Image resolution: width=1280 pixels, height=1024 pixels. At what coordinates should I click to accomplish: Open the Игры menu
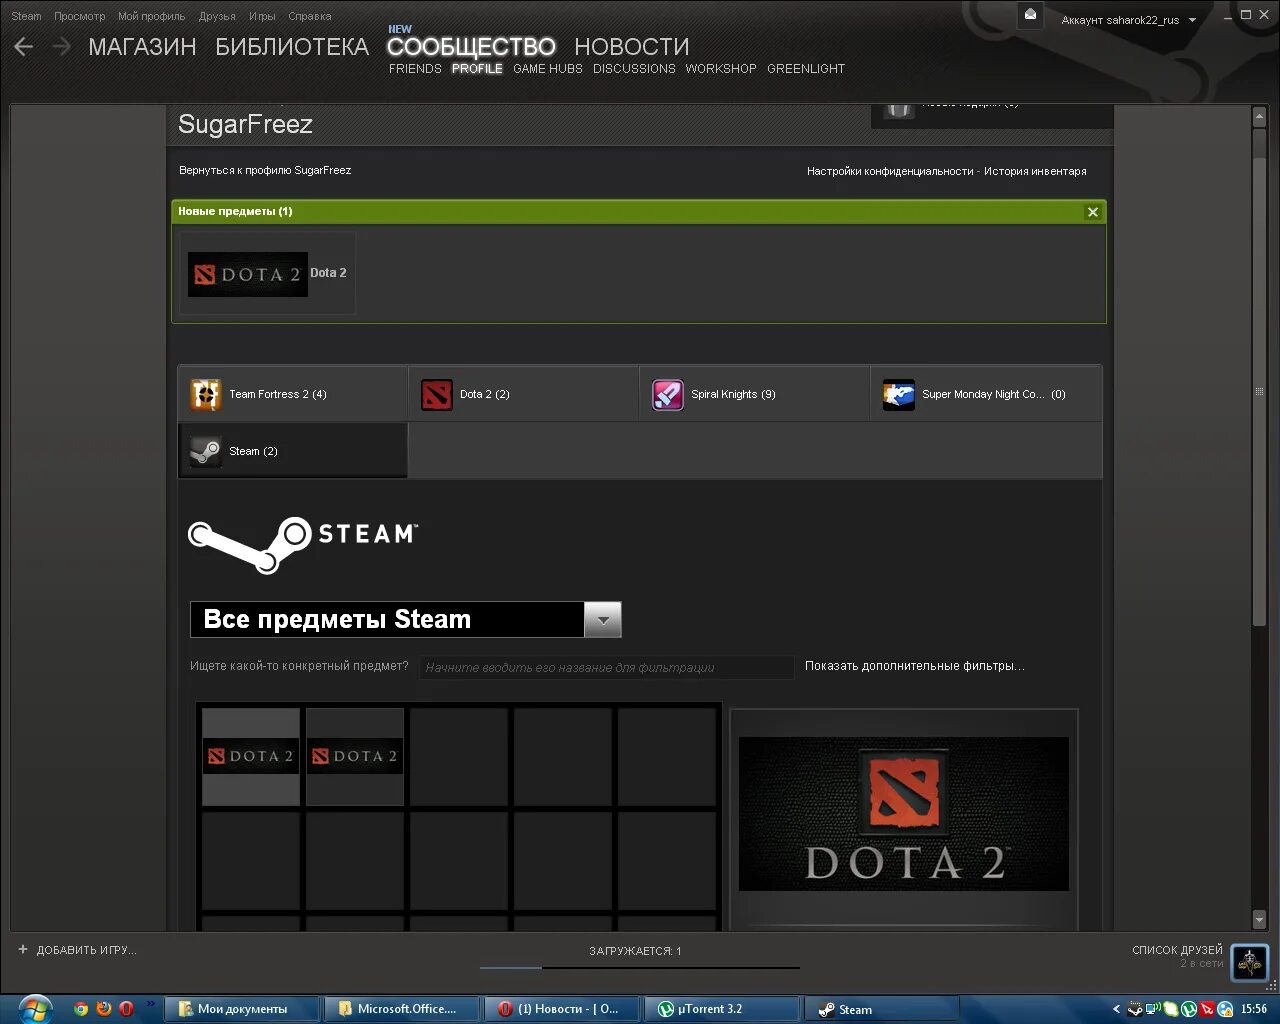point(262,16)
